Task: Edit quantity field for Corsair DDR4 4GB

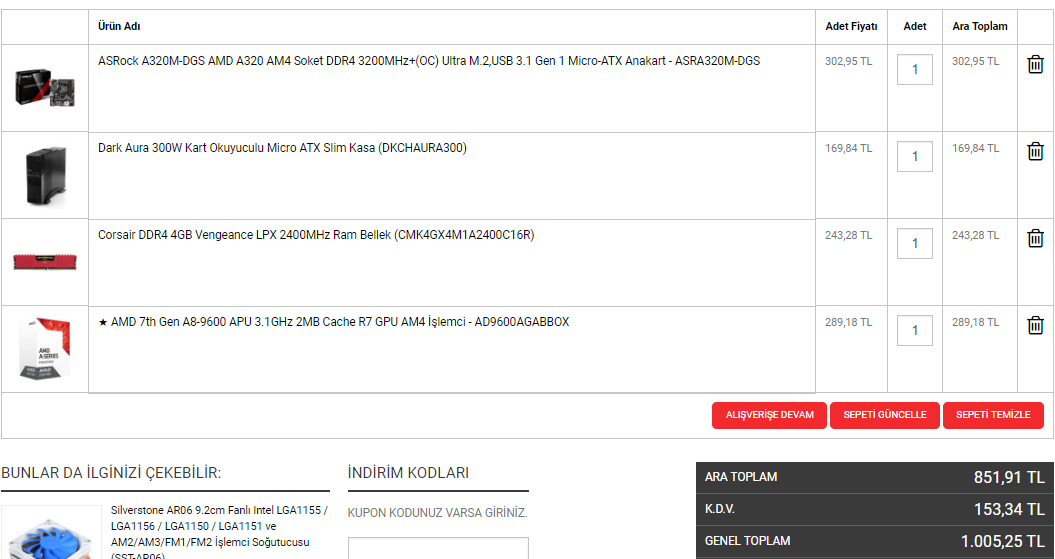Action: click(x=914, y=244)
